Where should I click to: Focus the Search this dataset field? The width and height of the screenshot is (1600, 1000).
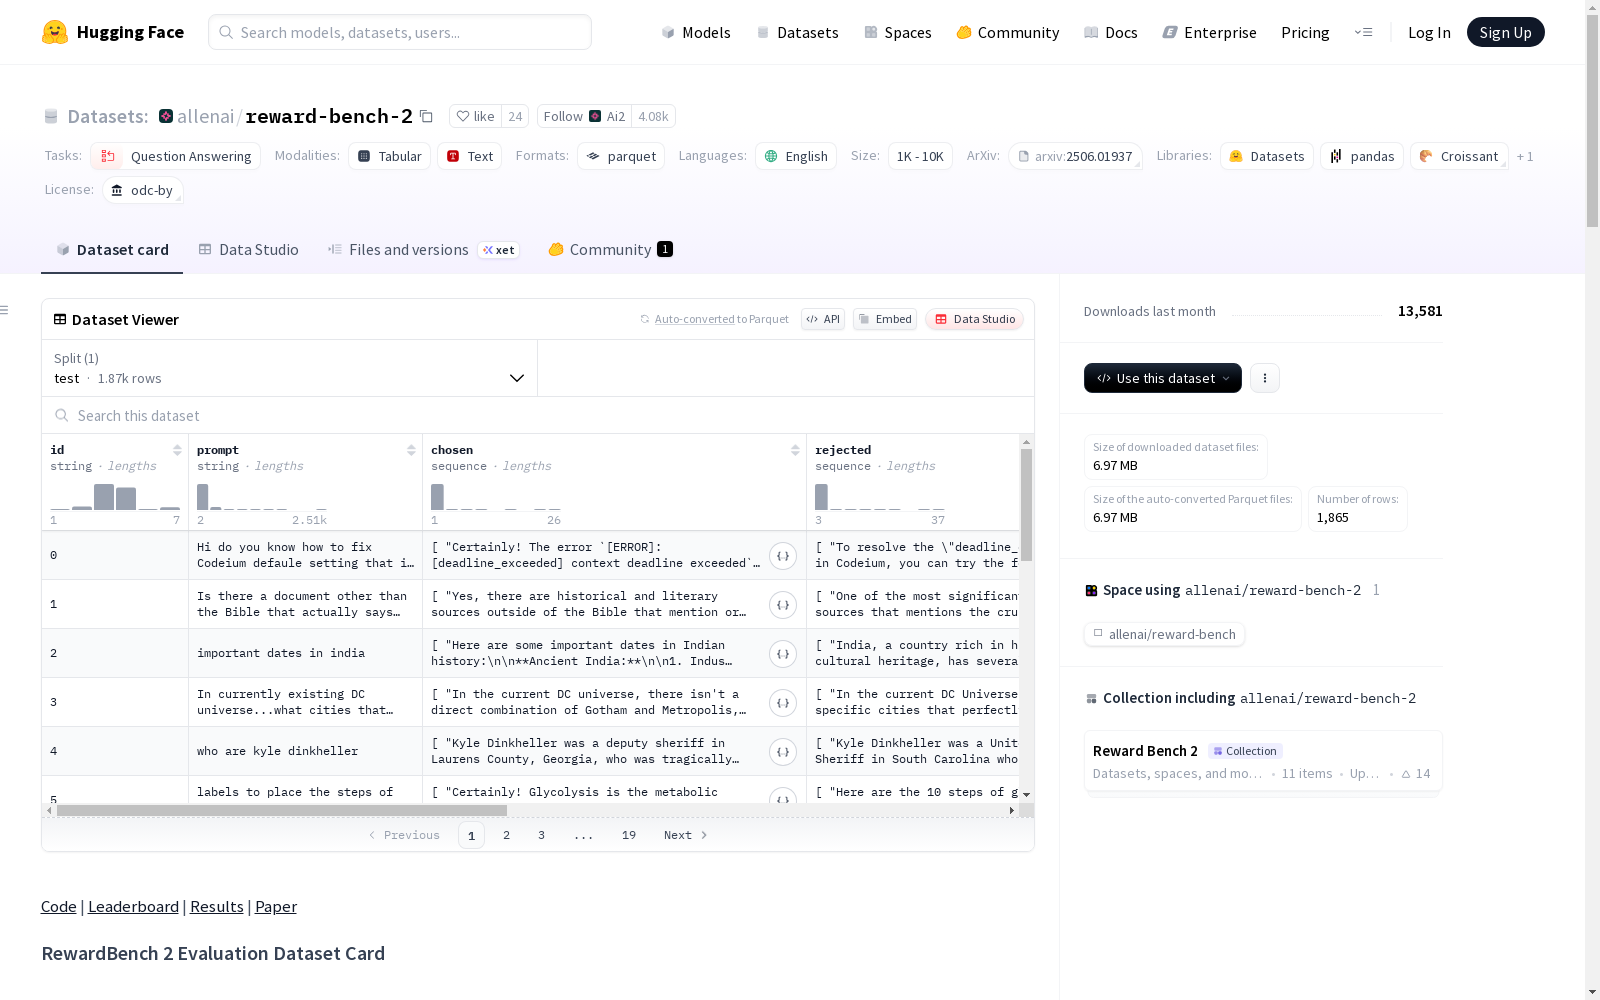pyautogui.click(x=538, y=415)
